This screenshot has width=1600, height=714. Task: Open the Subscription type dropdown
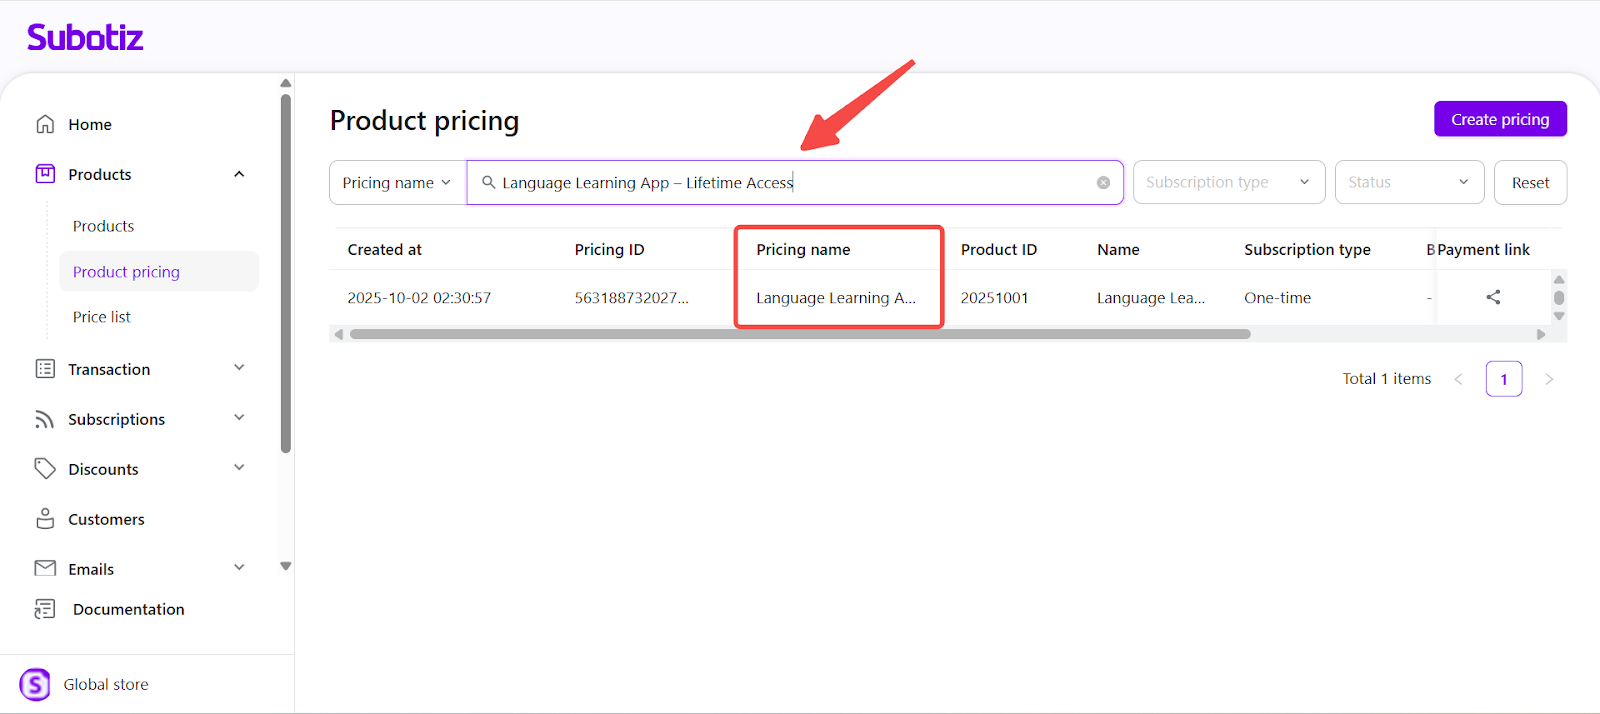(x=1228, y=182)
